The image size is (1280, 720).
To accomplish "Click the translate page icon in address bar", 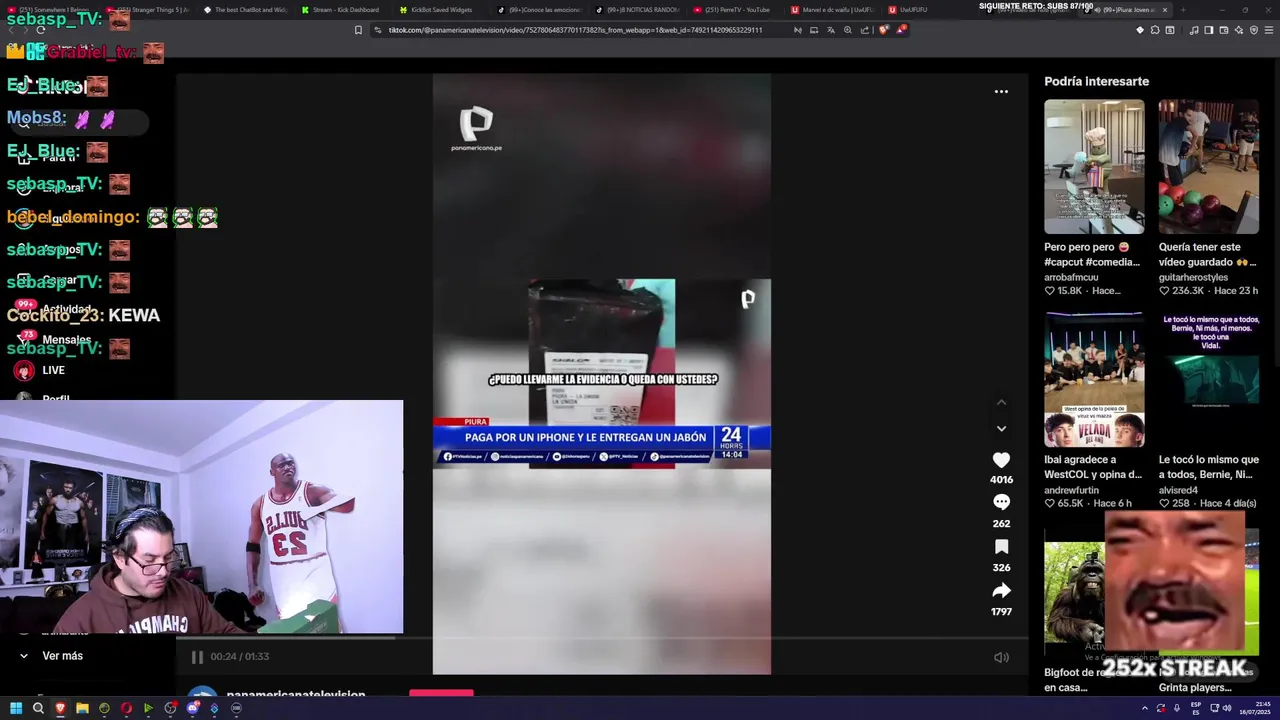I will pyautogui.click(x=831, y=30).
